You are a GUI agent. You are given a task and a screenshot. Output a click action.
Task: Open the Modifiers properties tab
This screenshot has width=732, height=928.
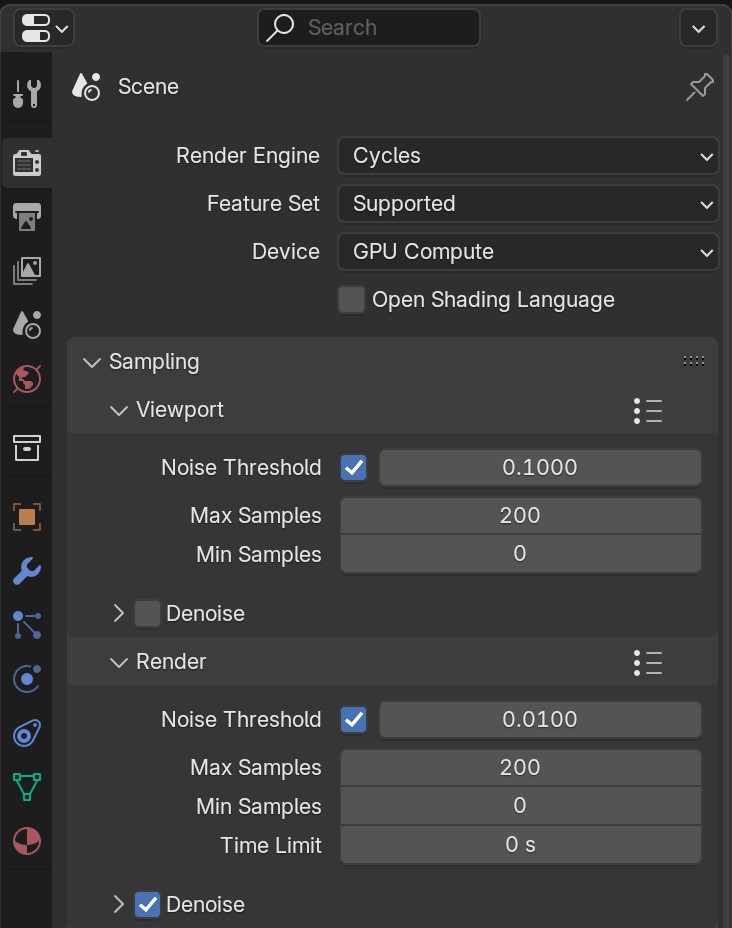(27, 571)
